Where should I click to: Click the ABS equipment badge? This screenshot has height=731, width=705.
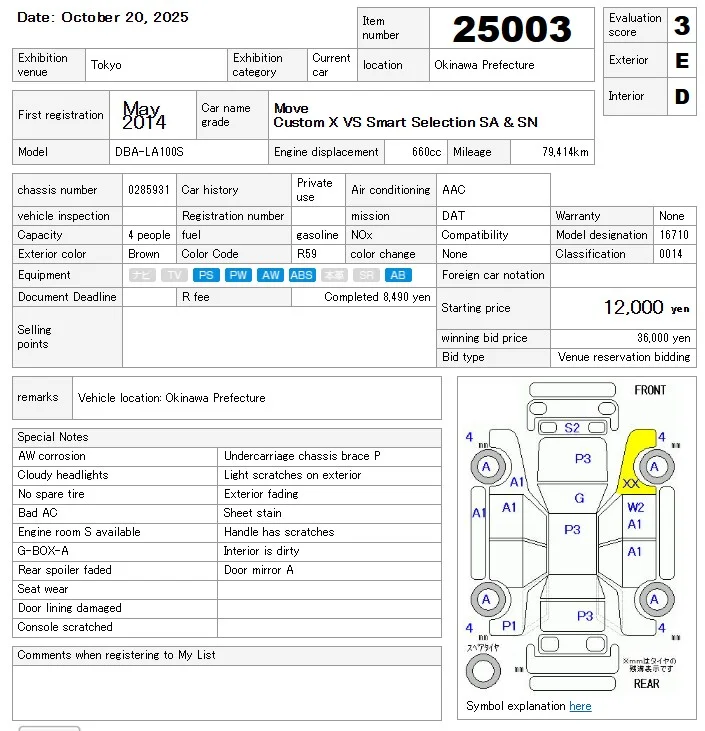pos(302,275)
